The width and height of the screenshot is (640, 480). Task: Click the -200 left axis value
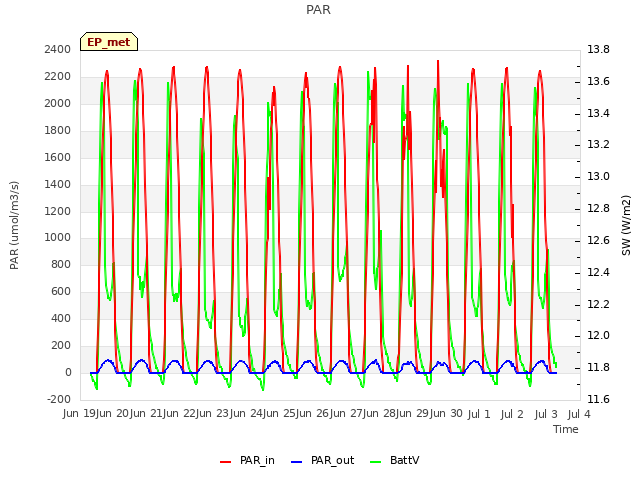click(59, 399)
